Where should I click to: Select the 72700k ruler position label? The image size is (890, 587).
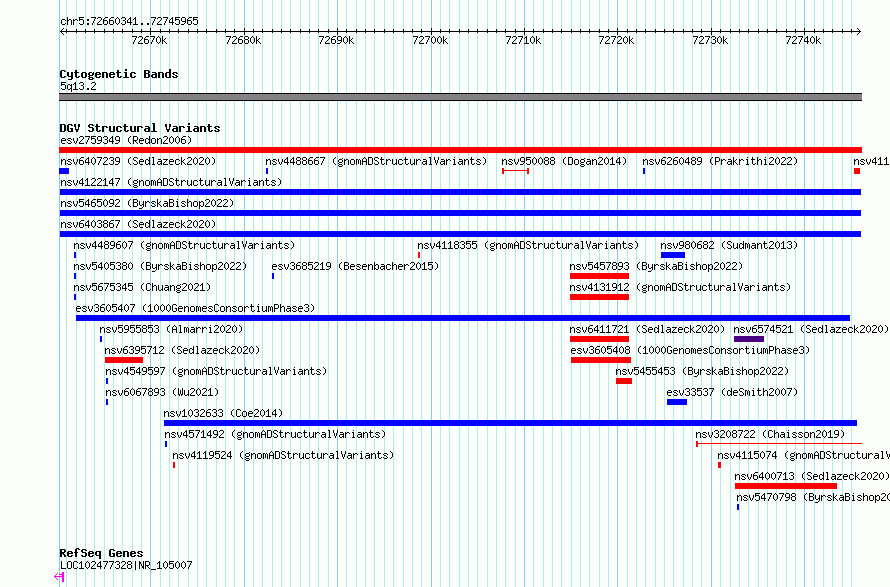[430, 40]
